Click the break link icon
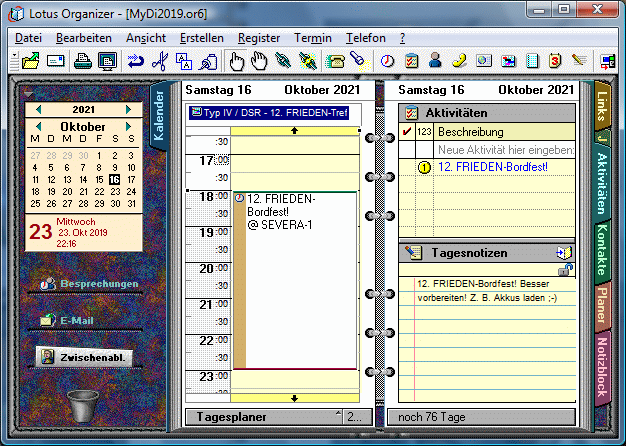Viewport: 626px width, 446px height. click(x=308, y=61)
